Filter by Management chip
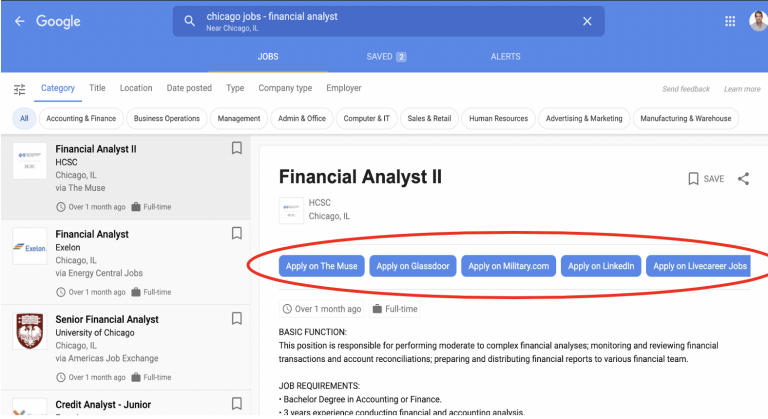Image resolution: width=768 pixels, height=419 pixels. tap(239, 119)
